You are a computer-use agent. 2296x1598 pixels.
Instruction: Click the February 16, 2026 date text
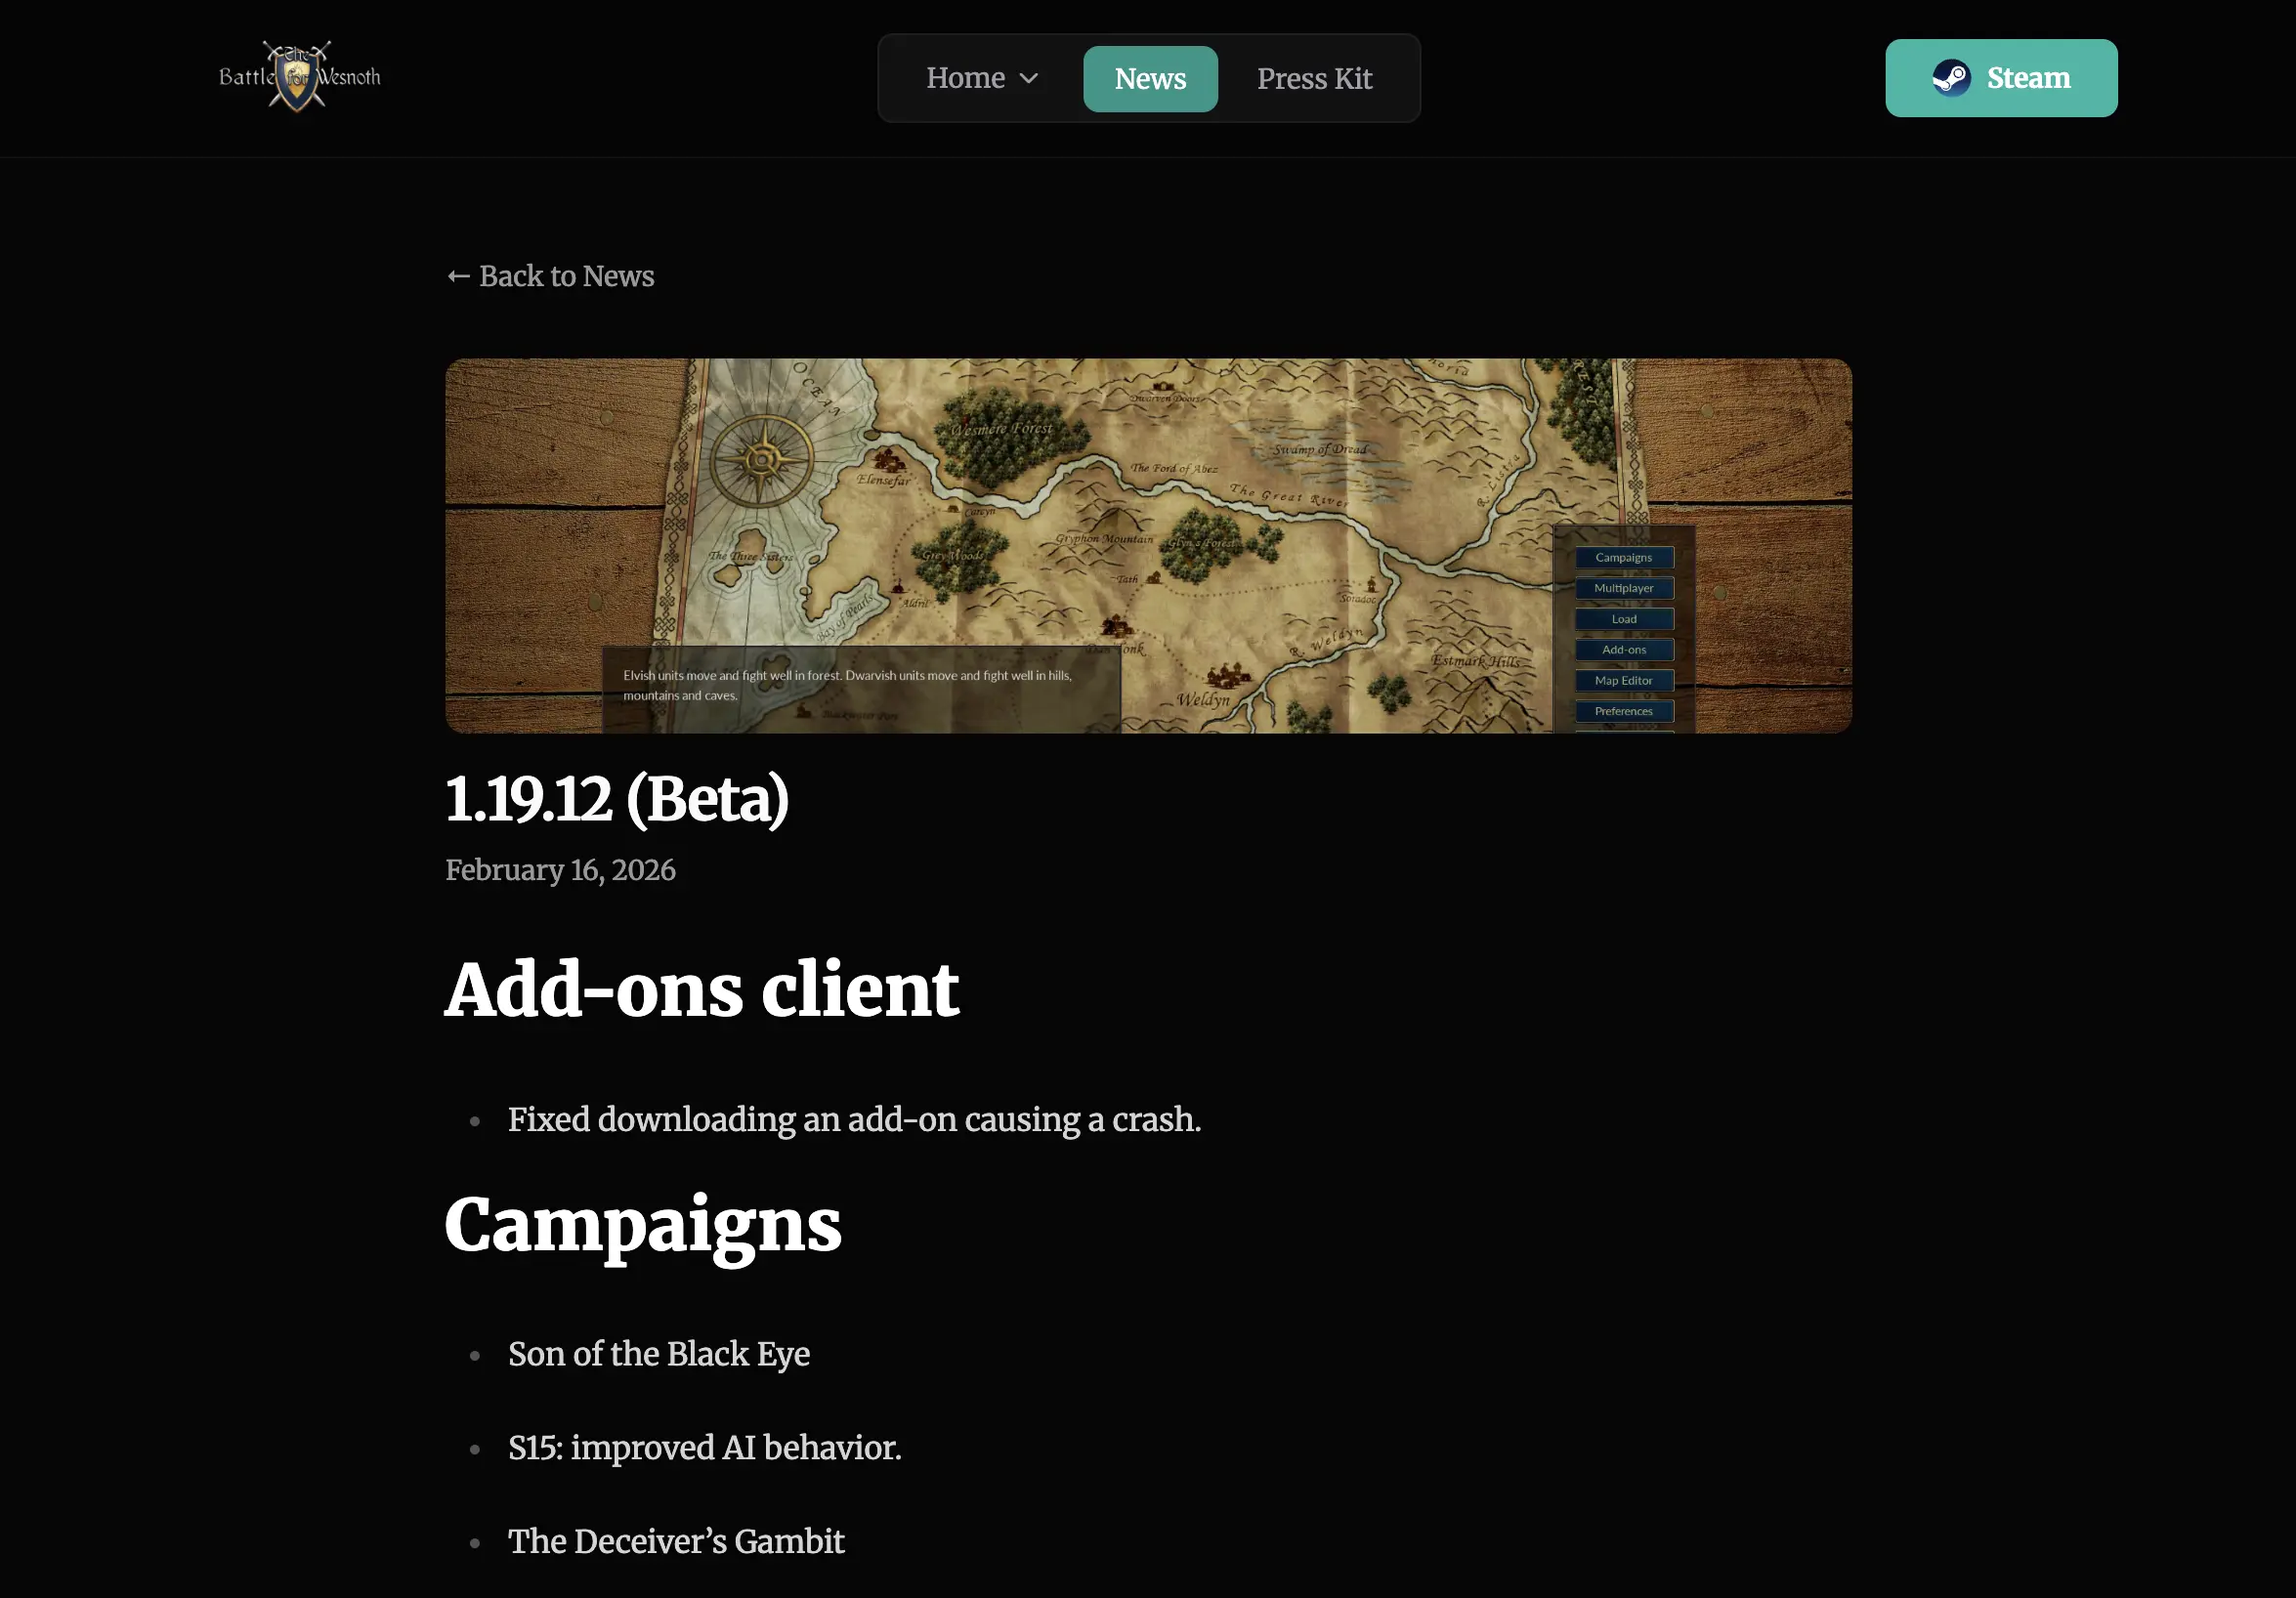click(560, 870)
